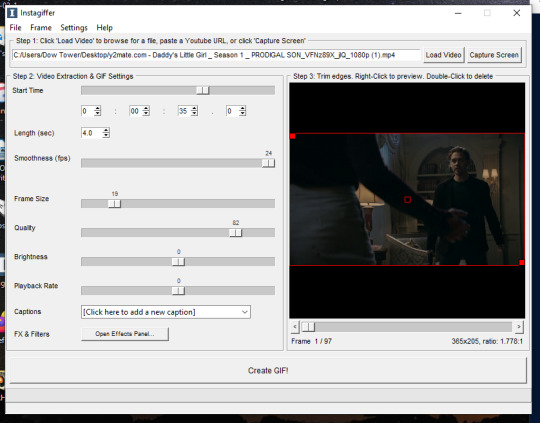
Task: Click the video preview frame
Action: click(x=407, y=199)
